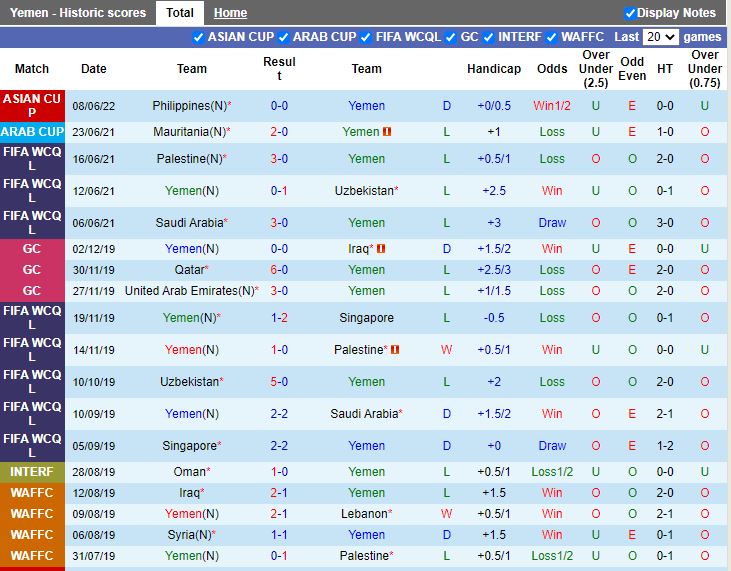The image size is (731, 571).
Task: Click the Uzbekistan team link dated 12/06/21
Action: click(366, 190)
